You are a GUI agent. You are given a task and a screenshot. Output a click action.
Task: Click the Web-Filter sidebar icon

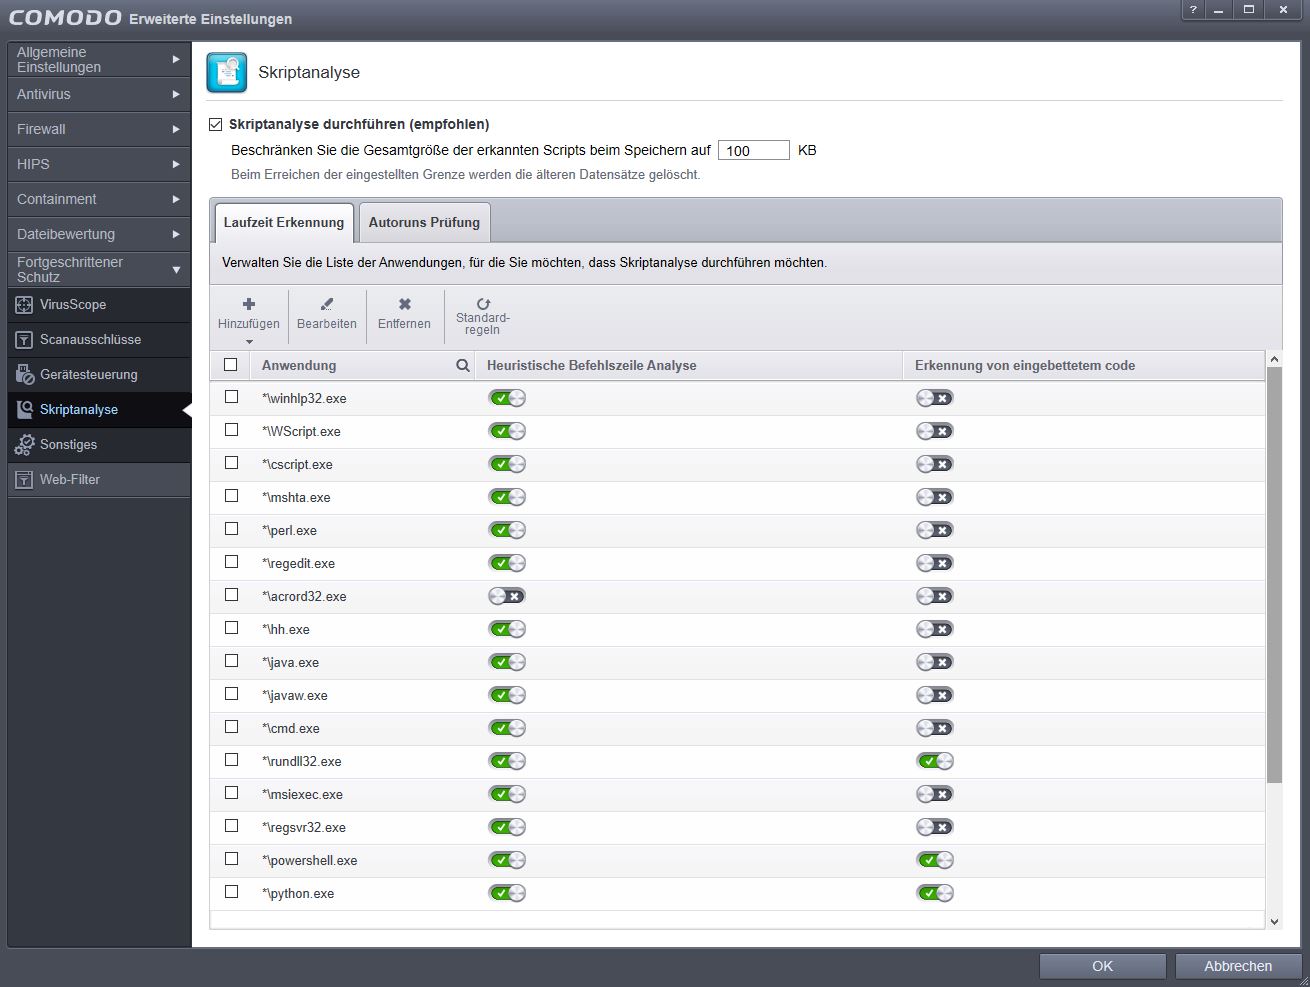(x=24, y=480)
